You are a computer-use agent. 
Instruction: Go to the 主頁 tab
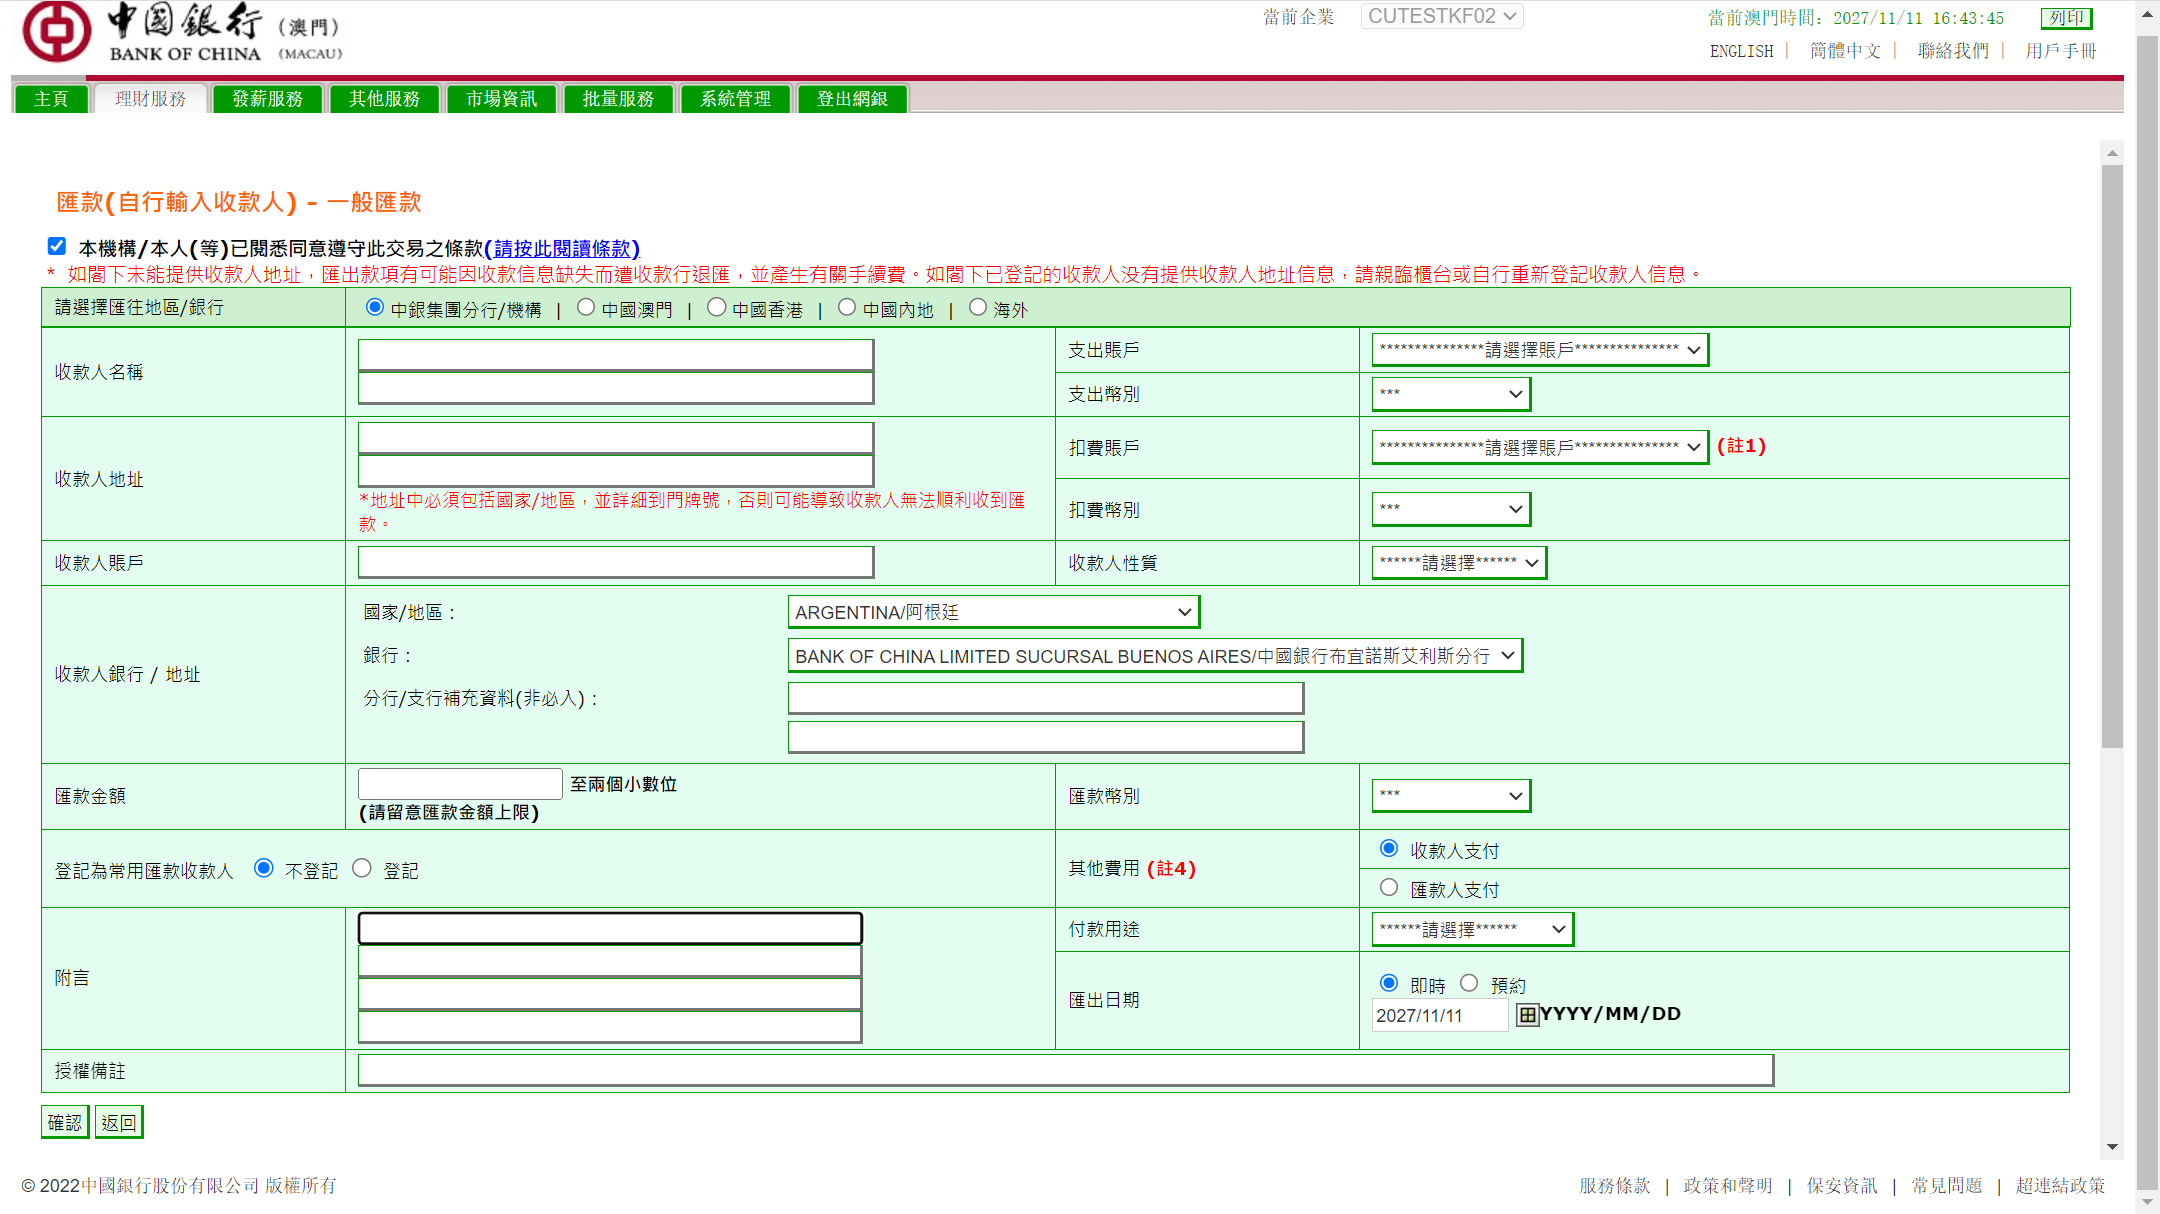(x=51, y=99)
